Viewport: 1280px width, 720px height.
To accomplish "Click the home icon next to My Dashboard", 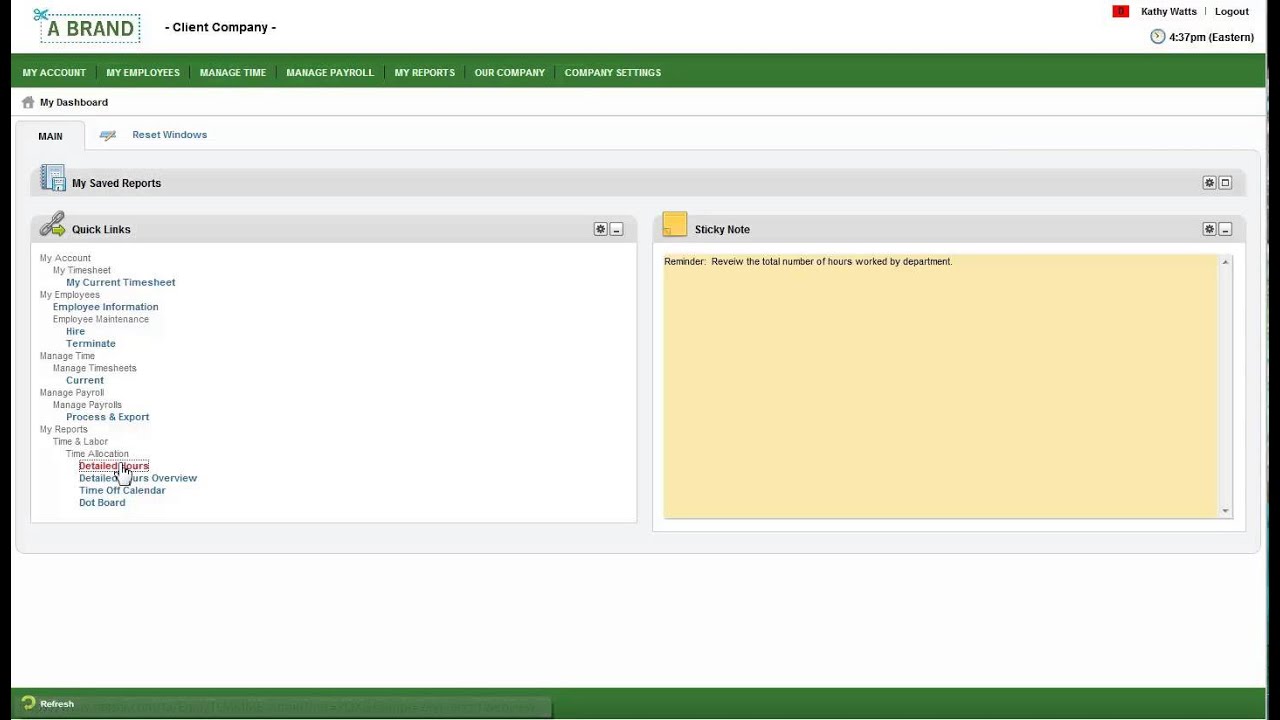I will coord(28,102).
